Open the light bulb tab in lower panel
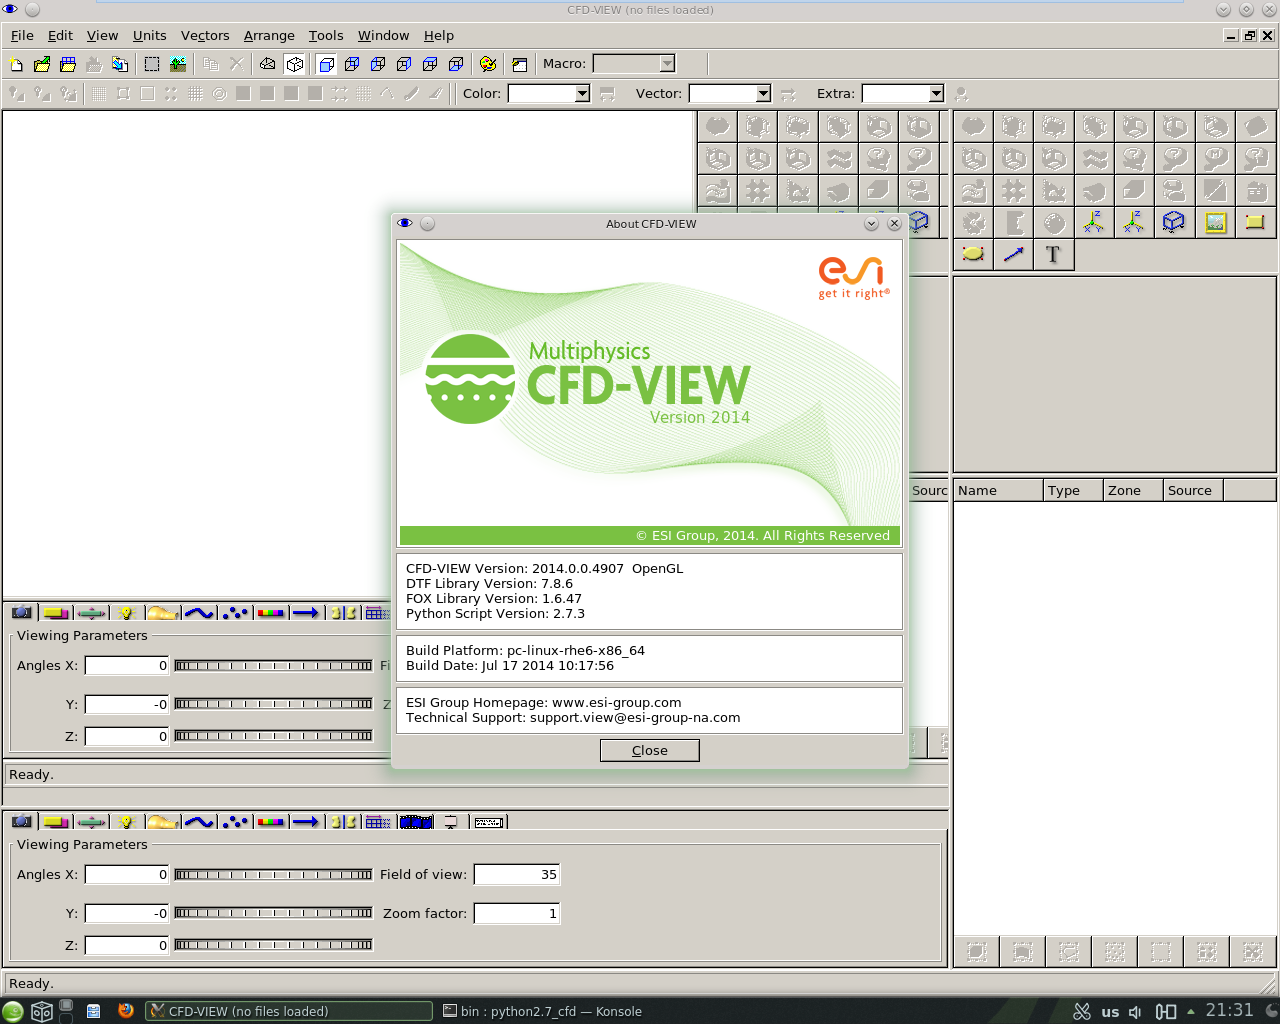 pos(126,822)
